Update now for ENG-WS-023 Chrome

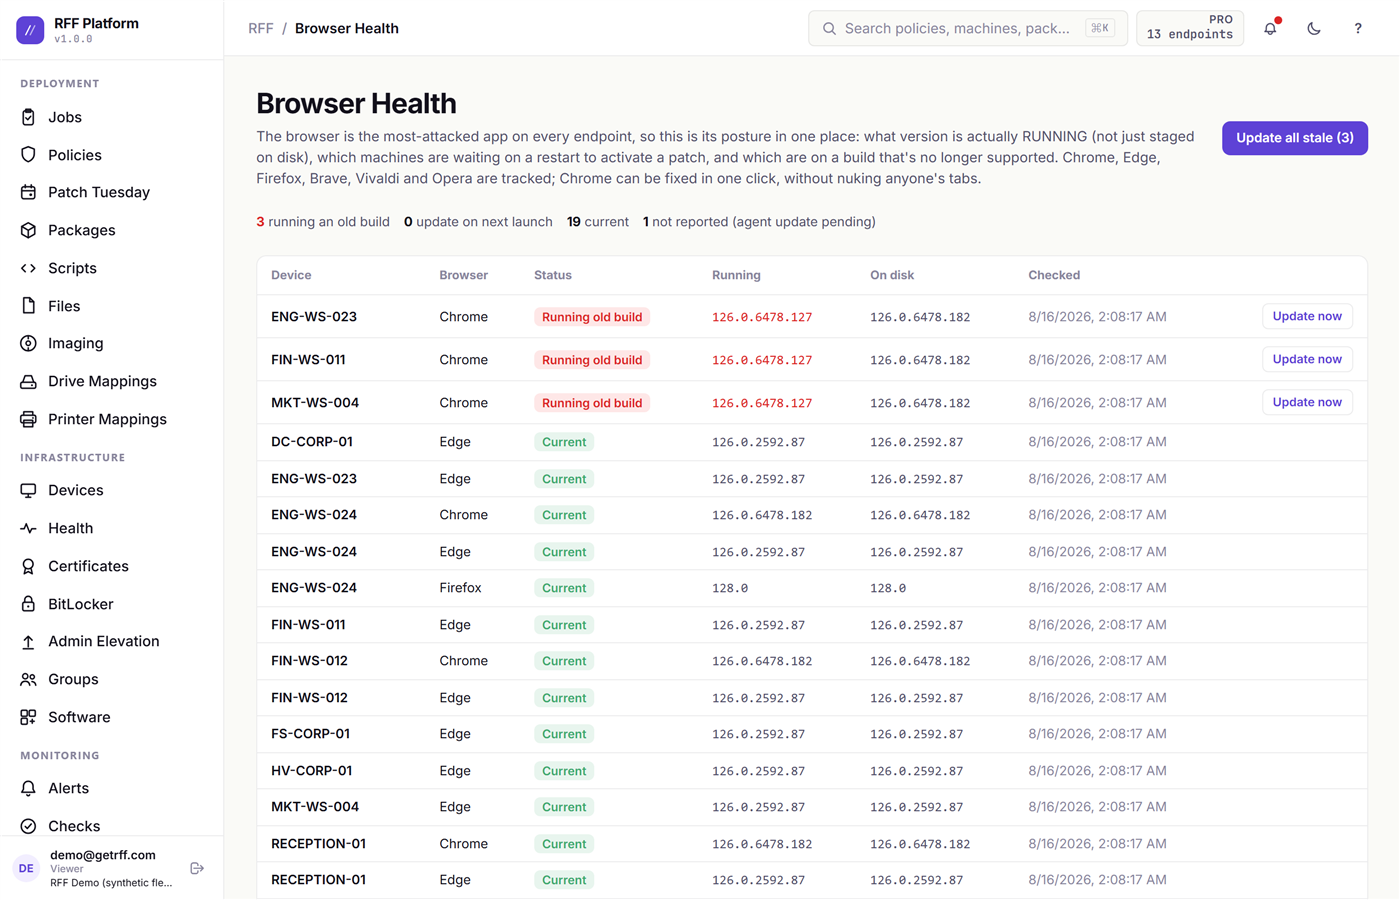click(1307, 316)
